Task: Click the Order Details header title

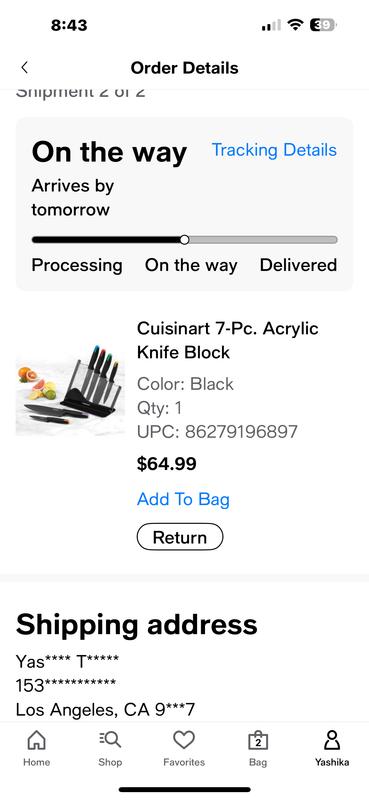Action: point(184,68)
